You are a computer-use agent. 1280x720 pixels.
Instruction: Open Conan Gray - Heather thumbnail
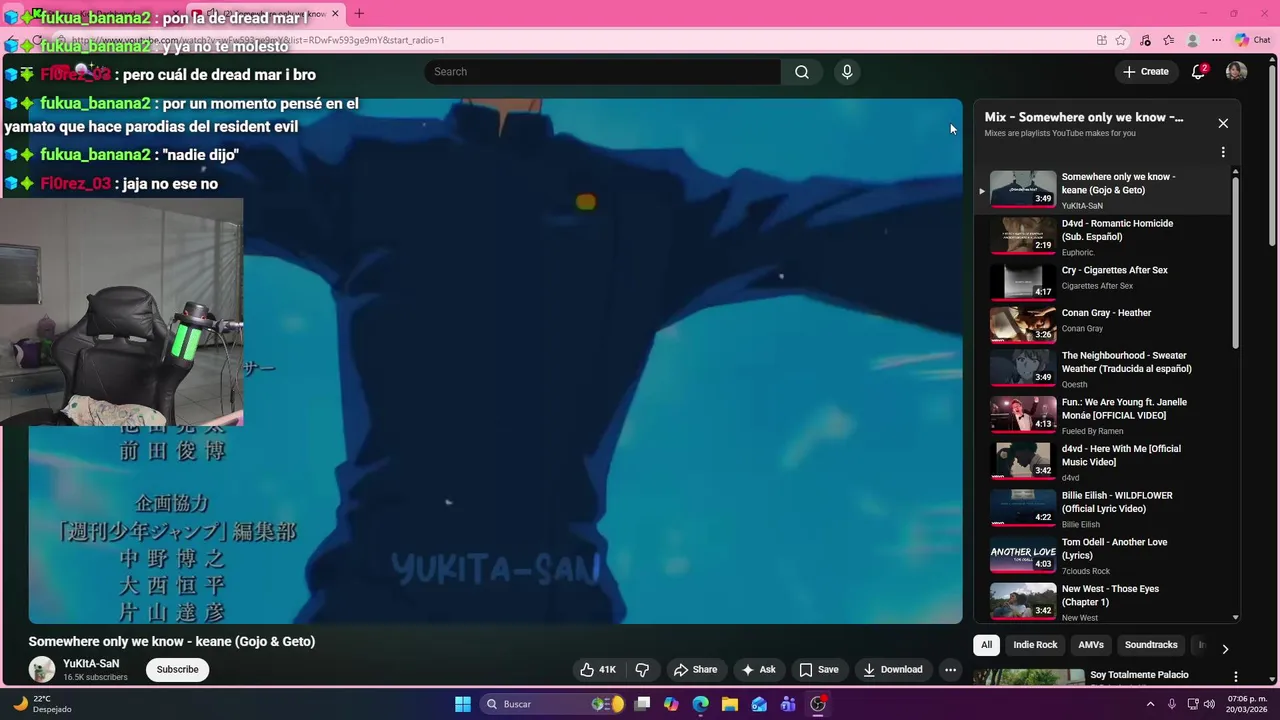[1023, 325]
